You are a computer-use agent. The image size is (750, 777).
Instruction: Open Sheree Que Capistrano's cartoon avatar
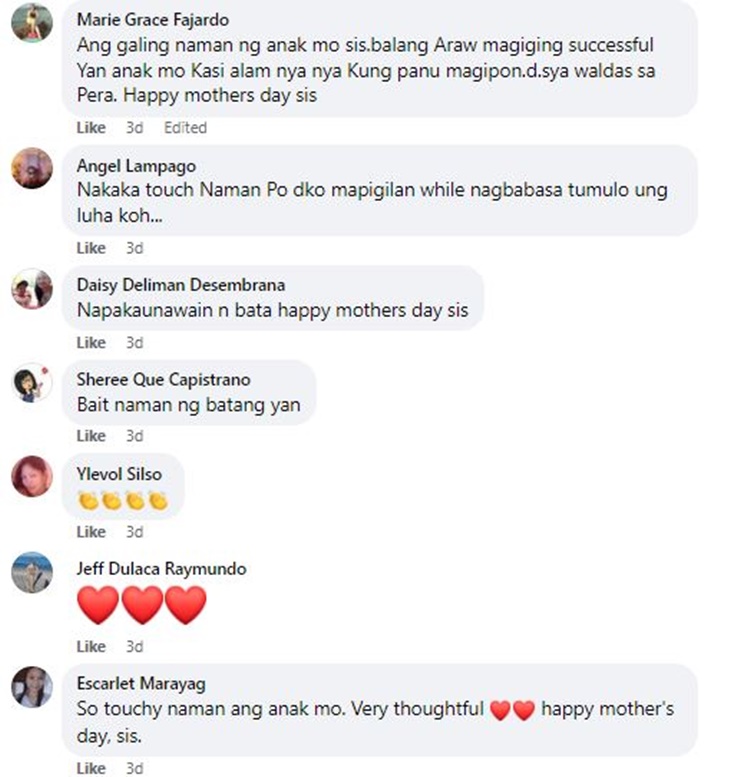tap(32, 383)
